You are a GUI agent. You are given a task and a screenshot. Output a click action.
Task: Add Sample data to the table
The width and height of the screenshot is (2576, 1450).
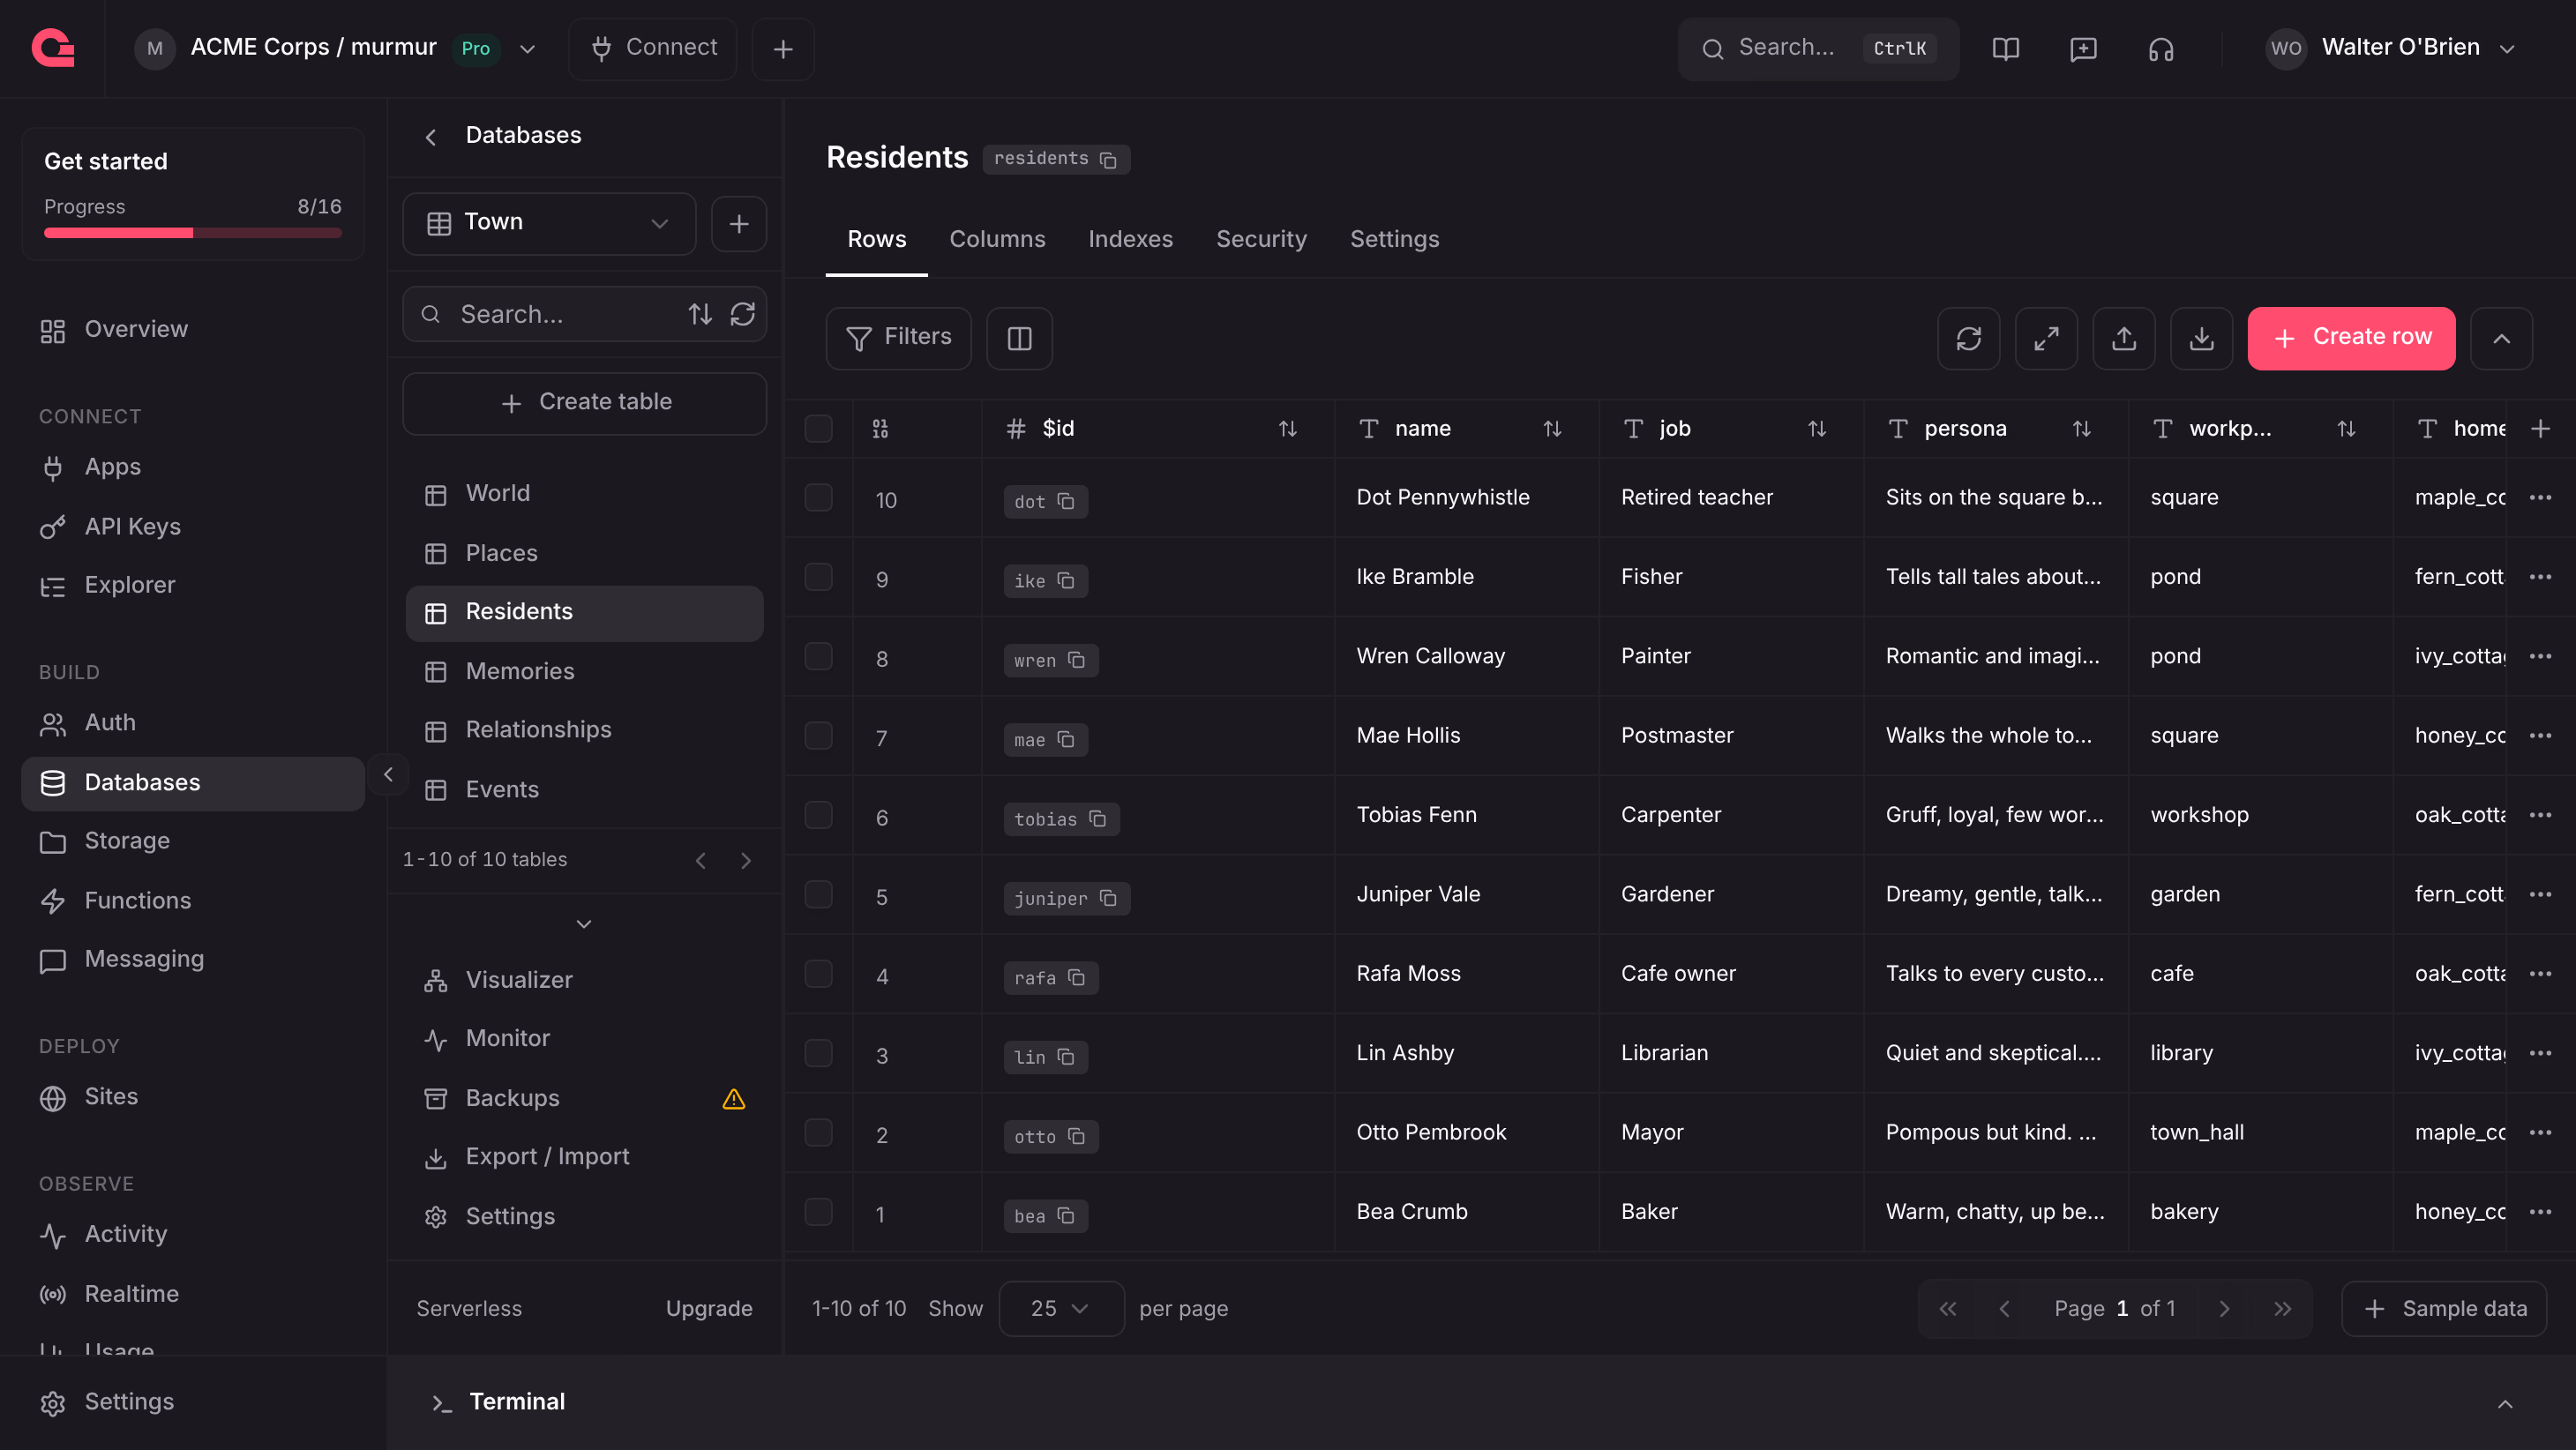point(2444,1308)
